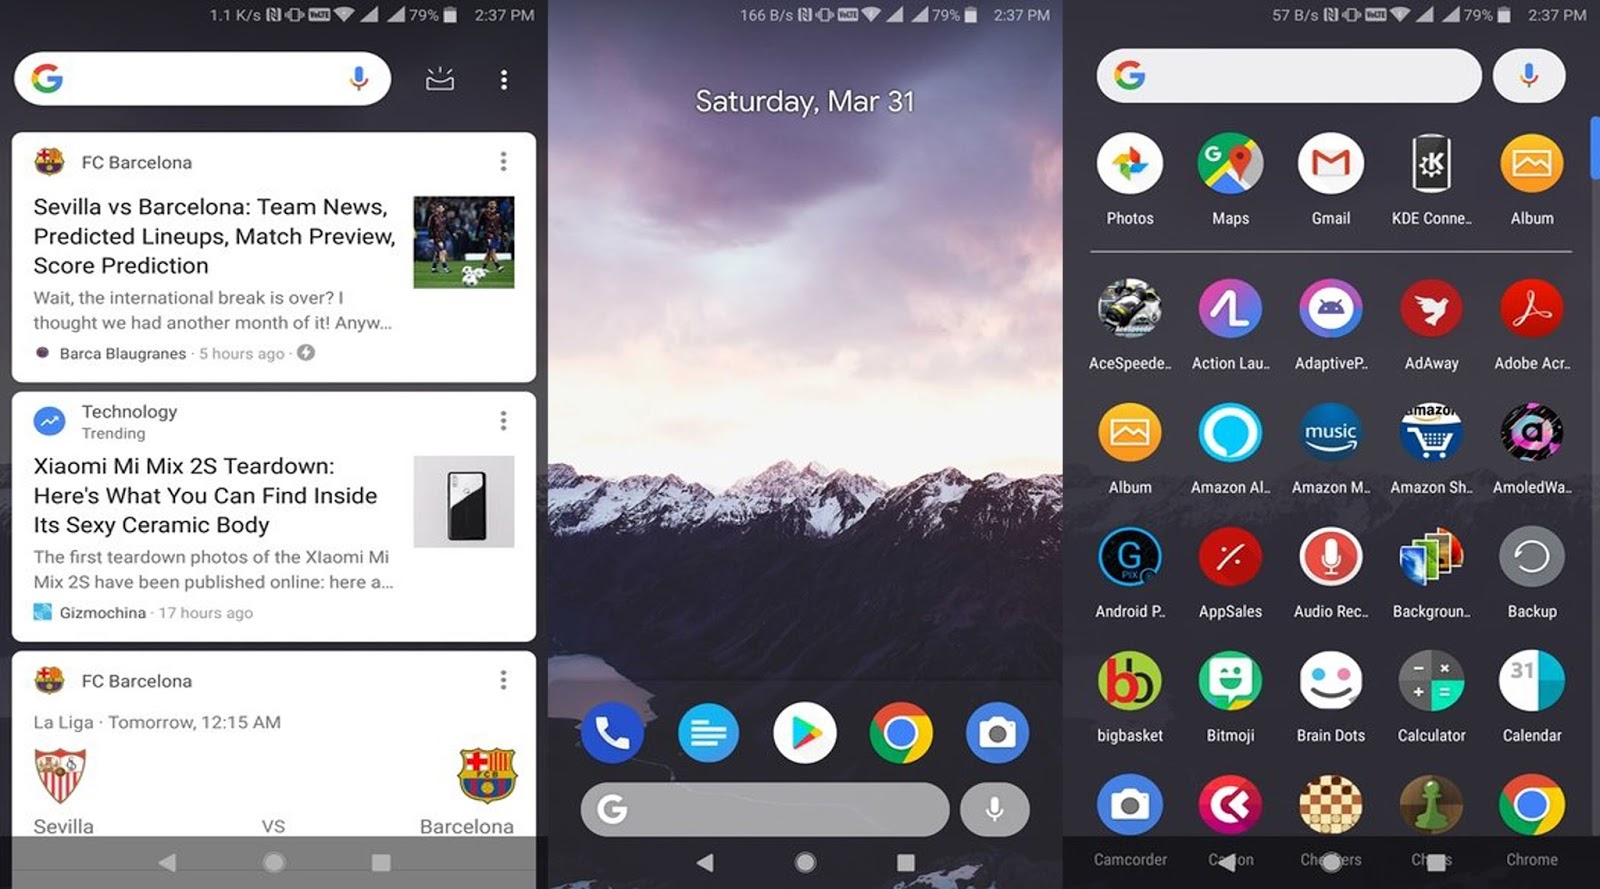The height and width of the screenshot is (889, 1600).
Task: Tap the Technology trending arrow icon
Action: 49,421
